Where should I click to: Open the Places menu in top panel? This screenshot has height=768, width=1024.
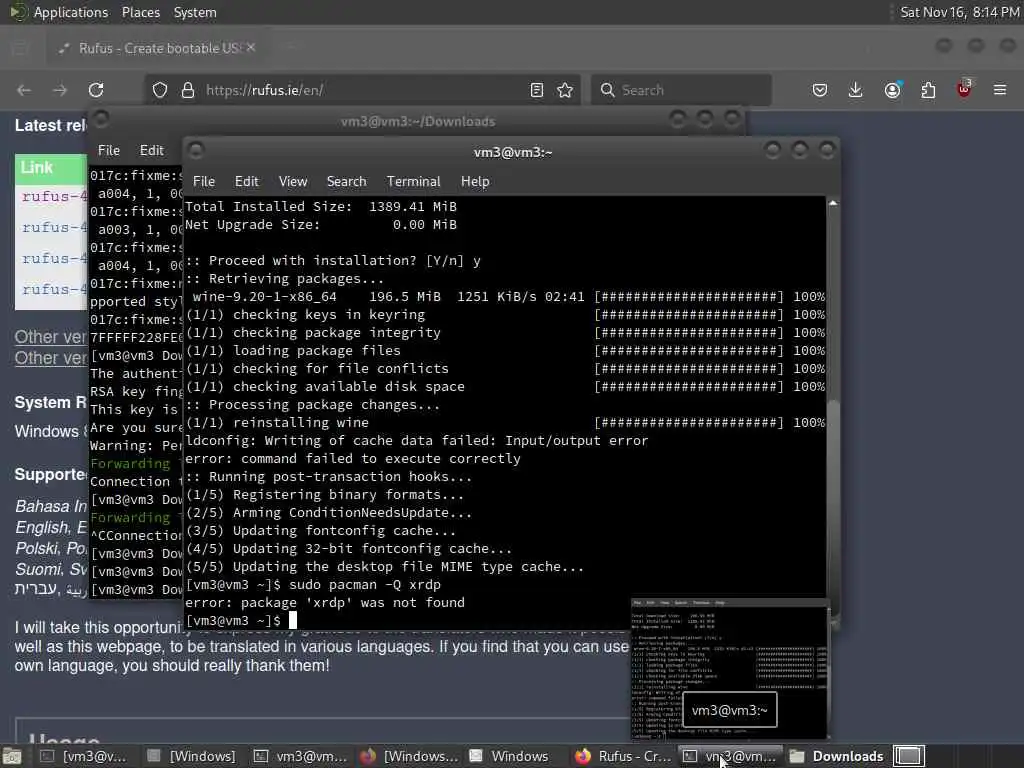(140, 12)
